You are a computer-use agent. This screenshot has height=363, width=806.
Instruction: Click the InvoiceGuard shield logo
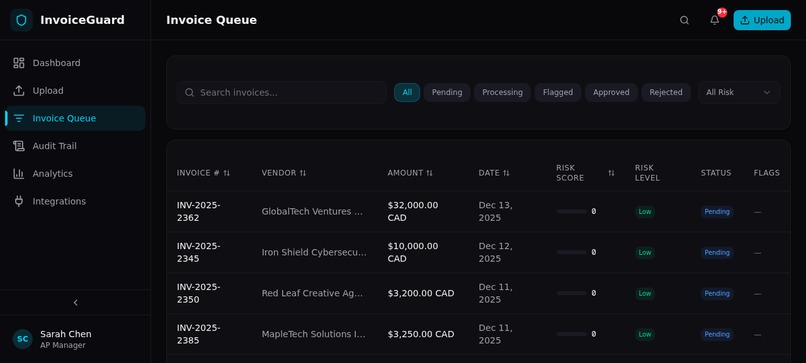[21, 20]
